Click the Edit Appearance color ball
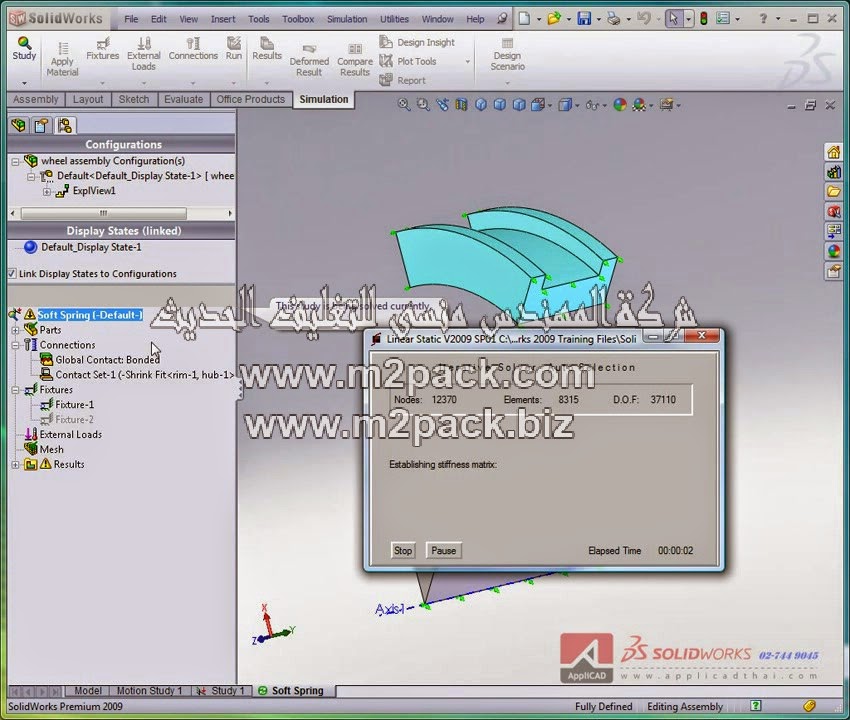 click(620, 105)
